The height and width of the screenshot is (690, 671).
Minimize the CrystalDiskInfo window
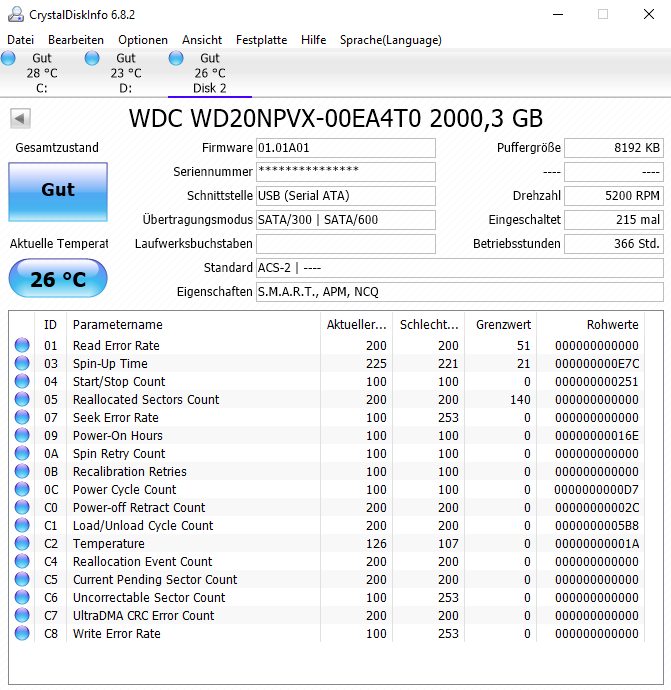point(558,15)
